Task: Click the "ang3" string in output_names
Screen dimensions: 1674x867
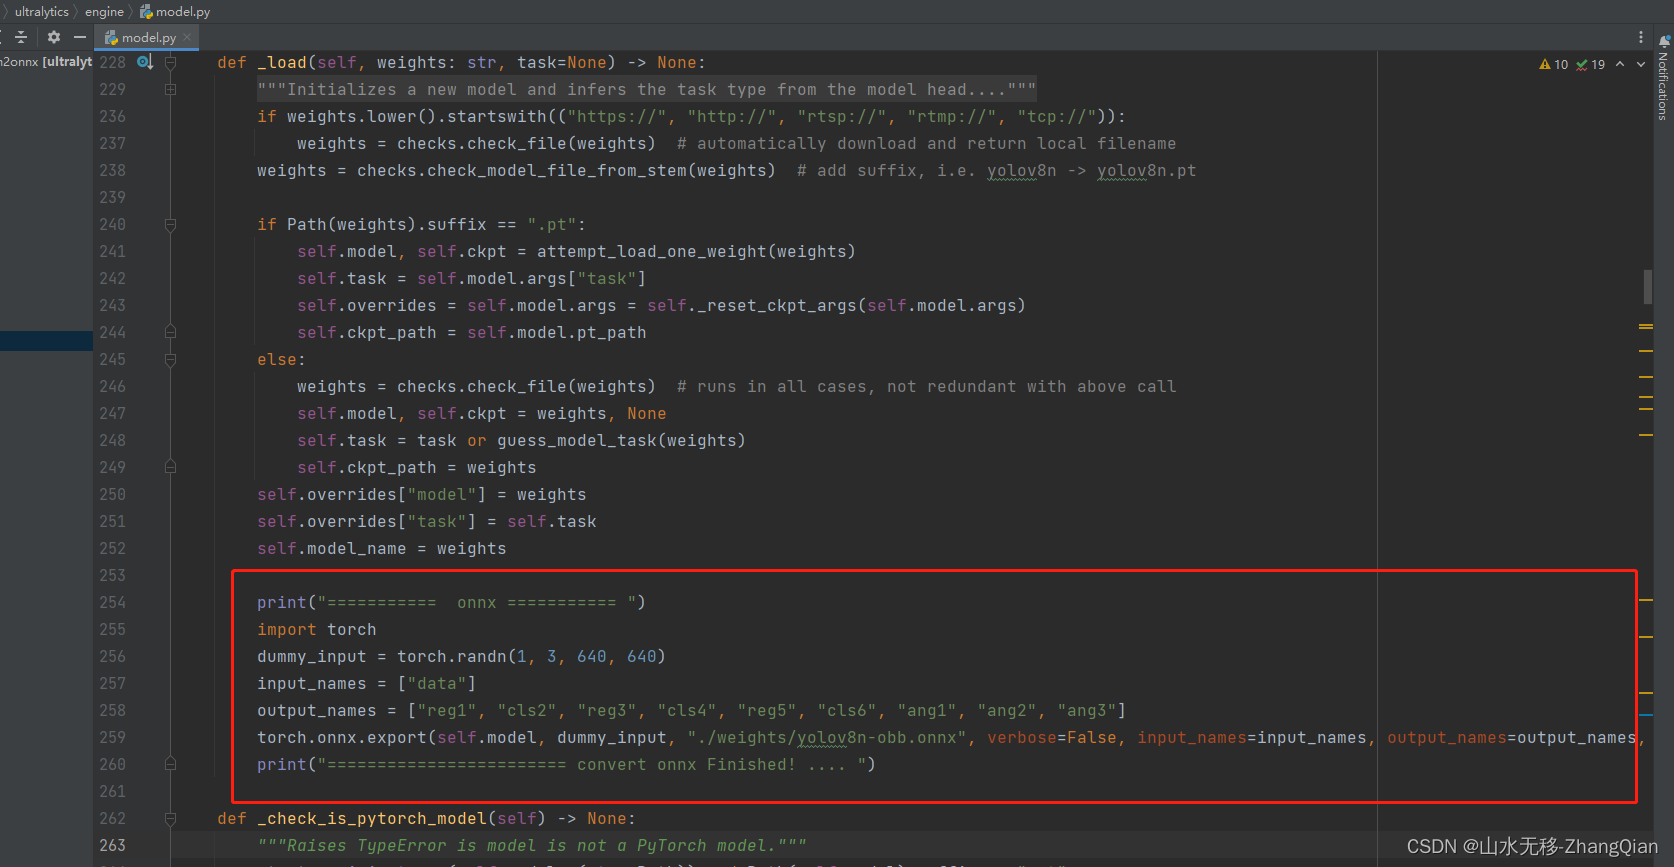Action: [1087, 711]
